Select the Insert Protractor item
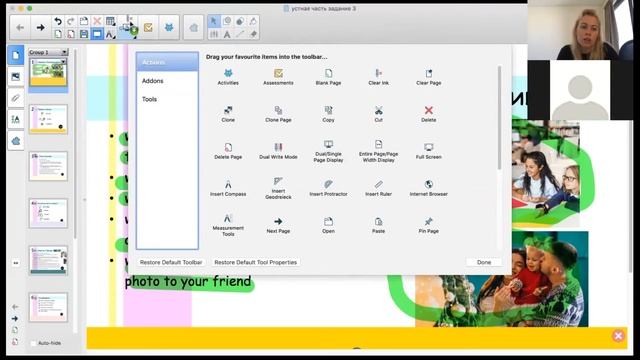640x360 pixels. coord(328,188)
